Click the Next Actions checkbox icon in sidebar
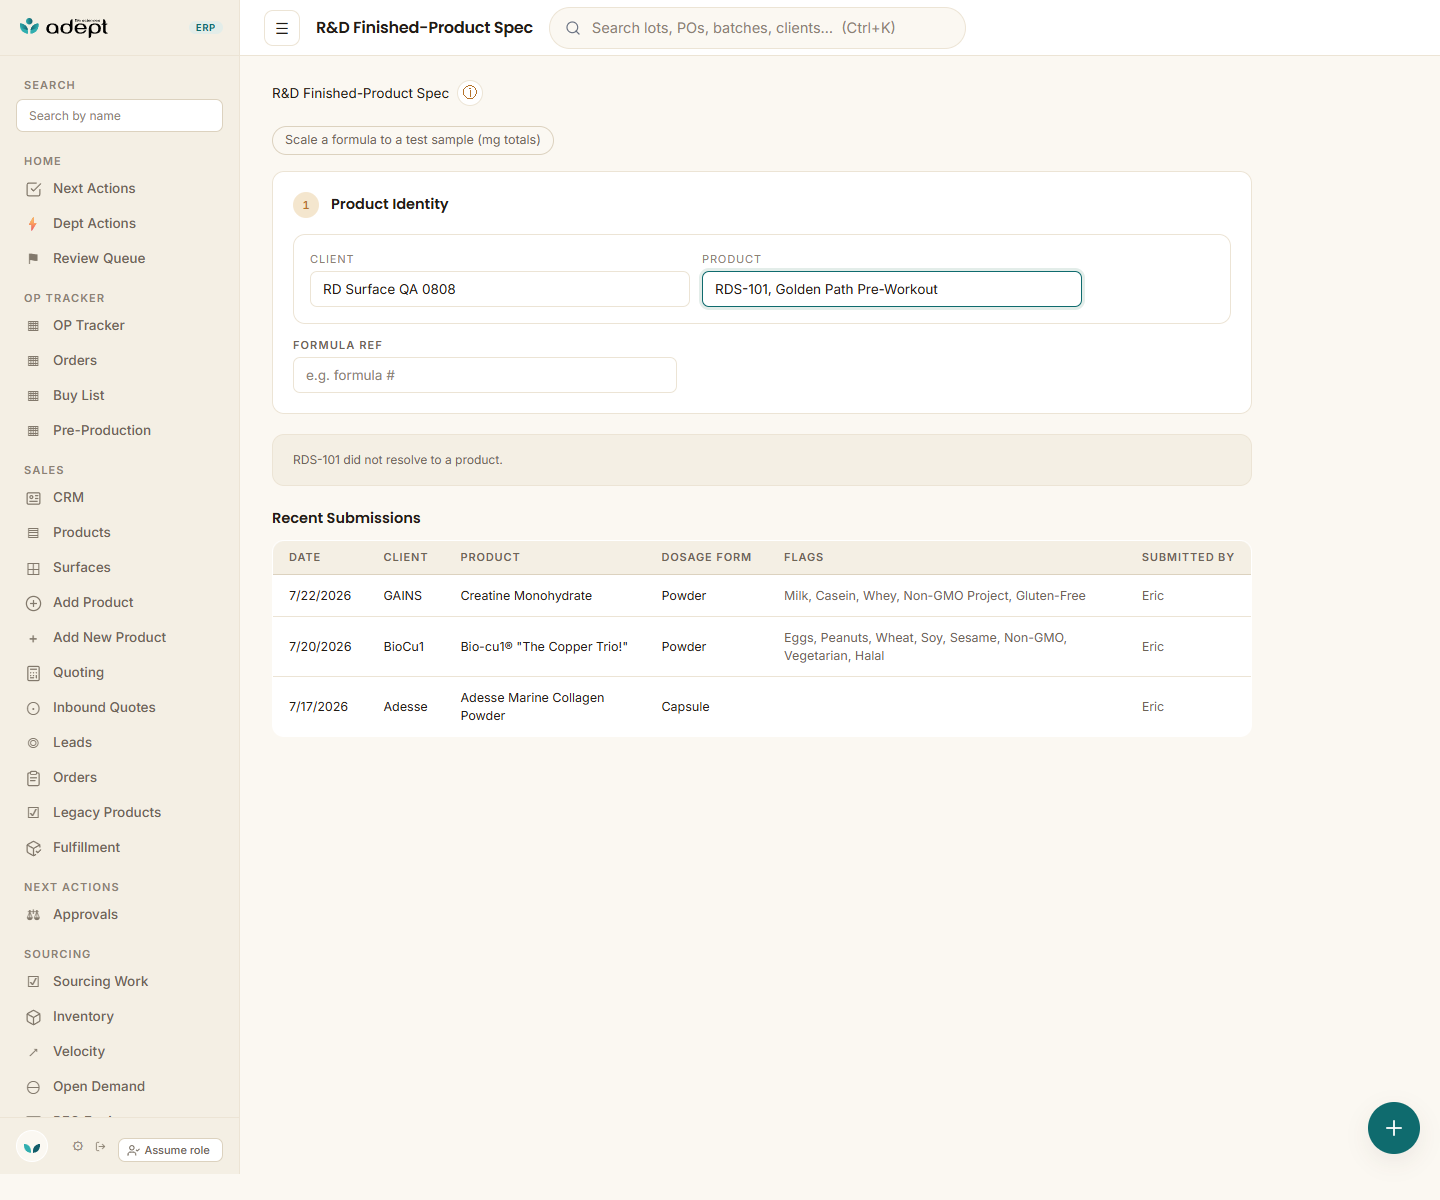This screenshot has width=1440, height=1200. 33,189
